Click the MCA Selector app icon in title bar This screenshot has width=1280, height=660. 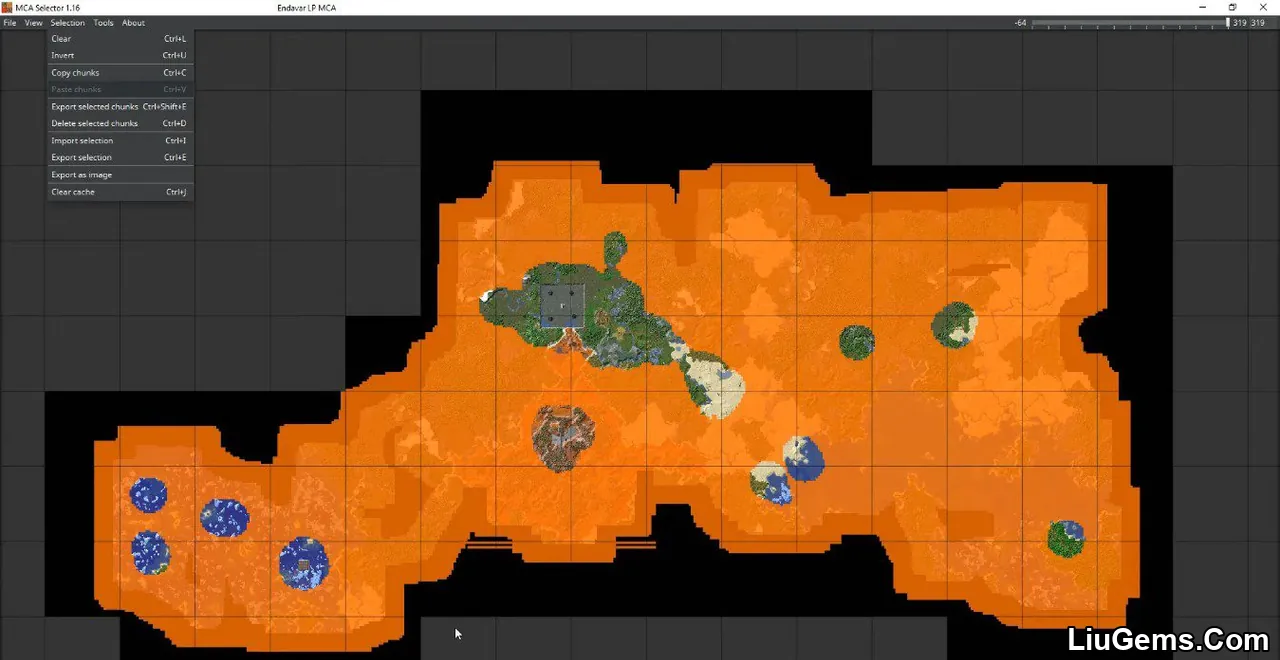pos(7,7)
